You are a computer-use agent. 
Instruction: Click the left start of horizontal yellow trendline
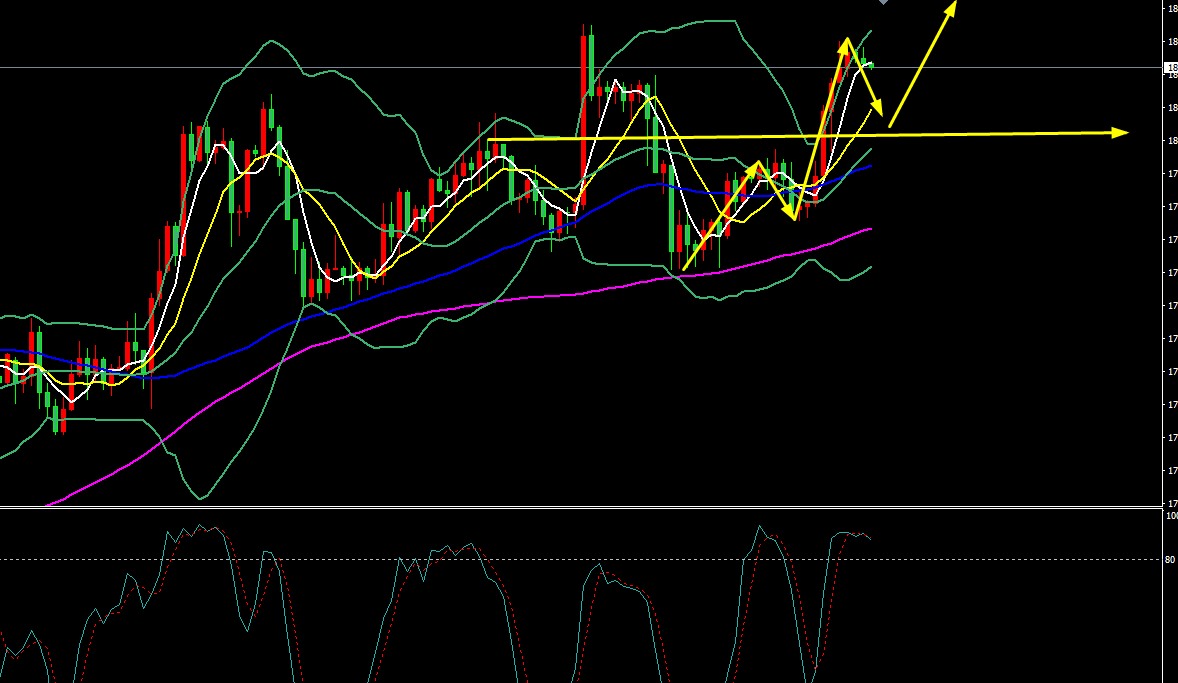pyautogui.click(x=490, y=139)
